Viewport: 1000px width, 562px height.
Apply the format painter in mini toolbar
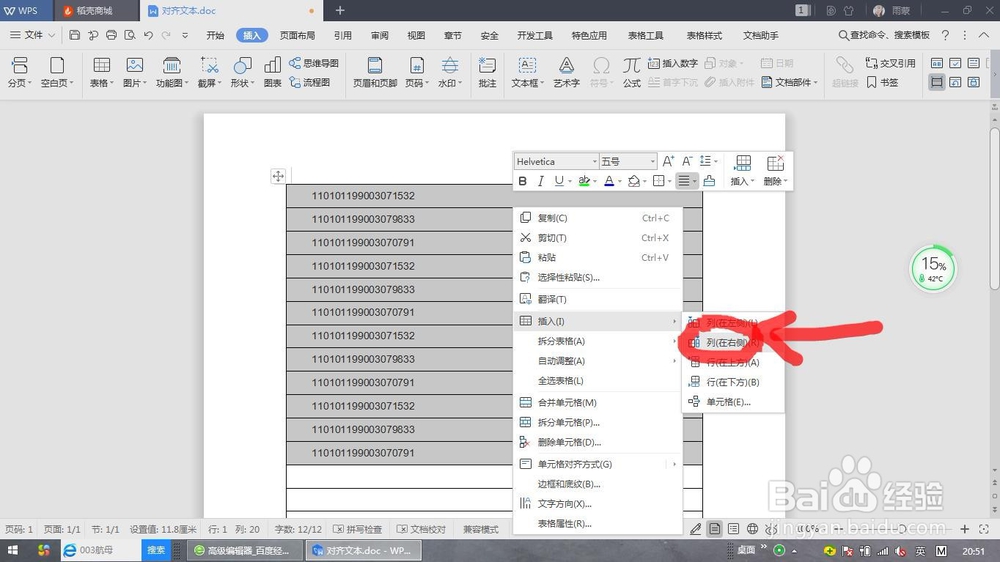coord(709,181)
